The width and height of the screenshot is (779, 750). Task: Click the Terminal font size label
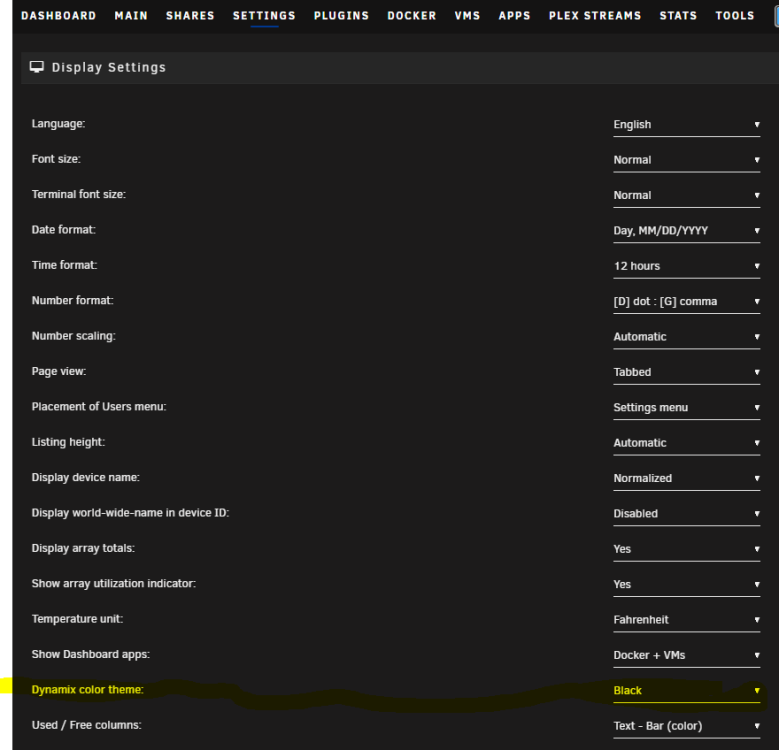(78, 194)
